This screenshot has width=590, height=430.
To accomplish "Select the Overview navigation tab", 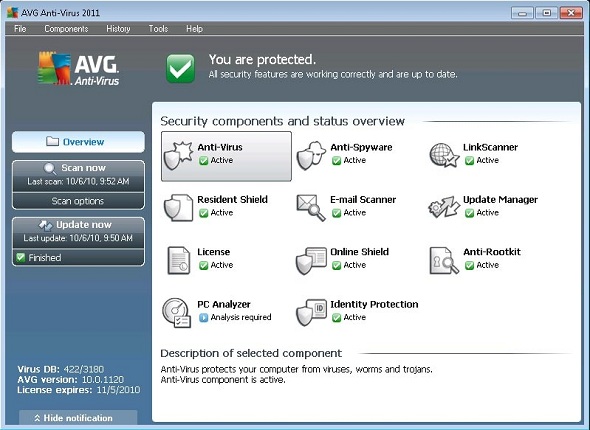I will (x=78, y=142).
